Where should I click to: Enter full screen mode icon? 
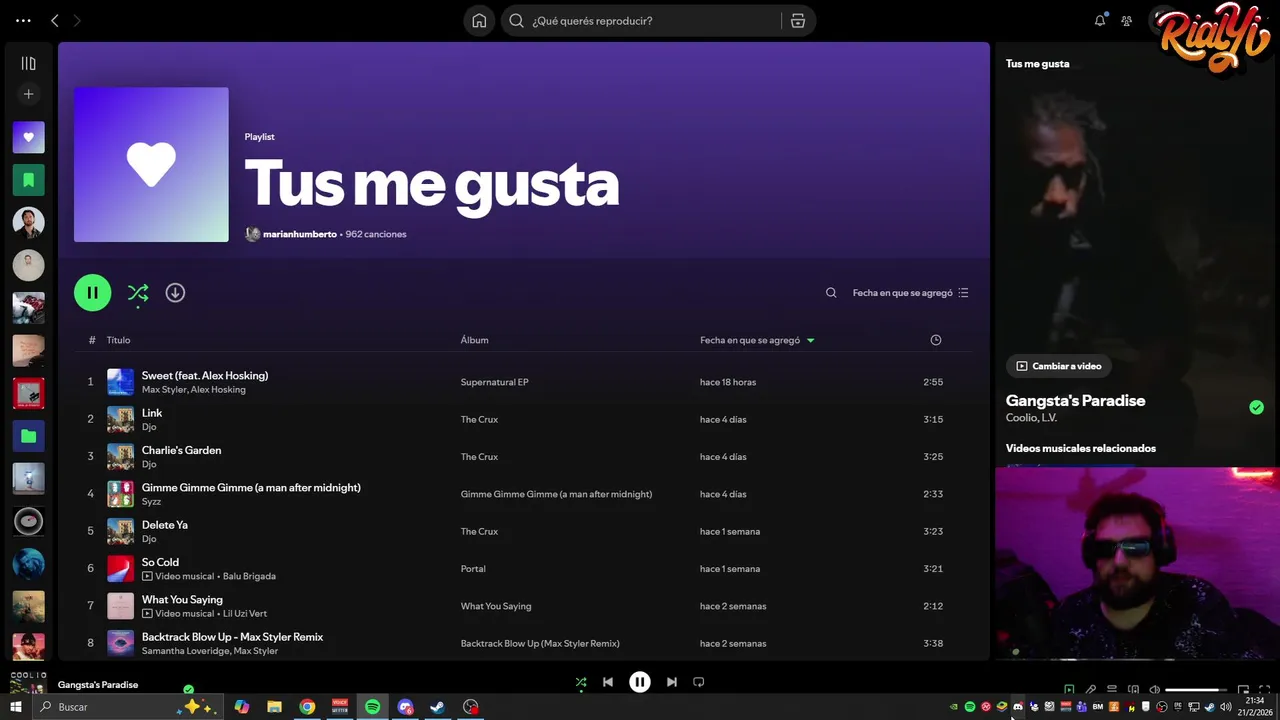coord(1264,689)
